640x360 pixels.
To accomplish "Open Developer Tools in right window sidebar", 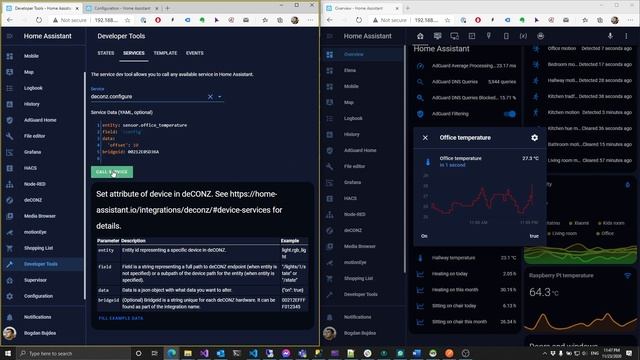I will 363,294.
